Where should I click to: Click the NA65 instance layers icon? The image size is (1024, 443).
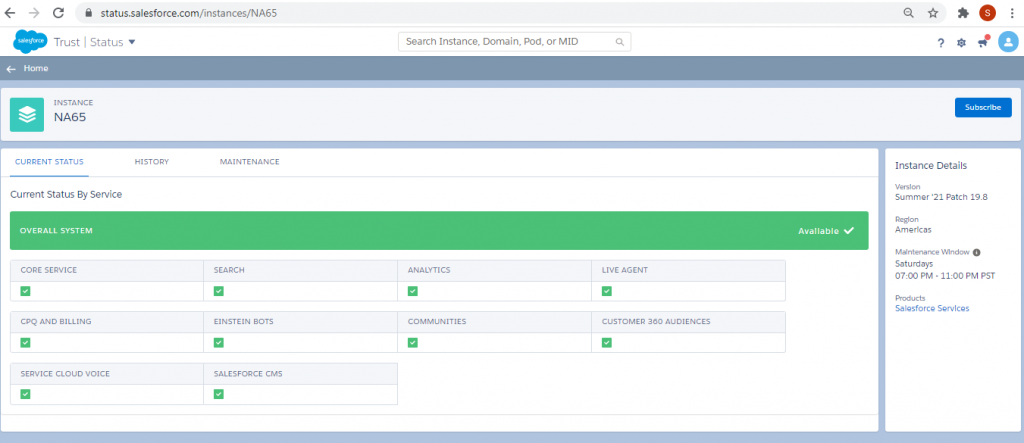27,115
